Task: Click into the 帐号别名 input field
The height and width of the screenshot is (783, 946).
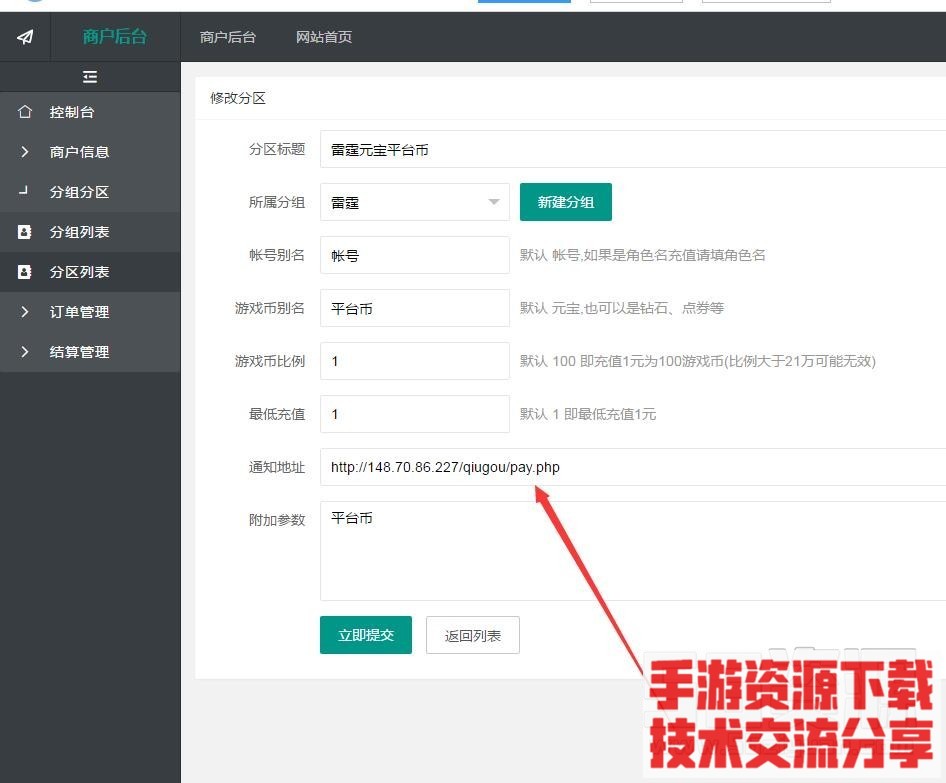Action: [414, 255]
